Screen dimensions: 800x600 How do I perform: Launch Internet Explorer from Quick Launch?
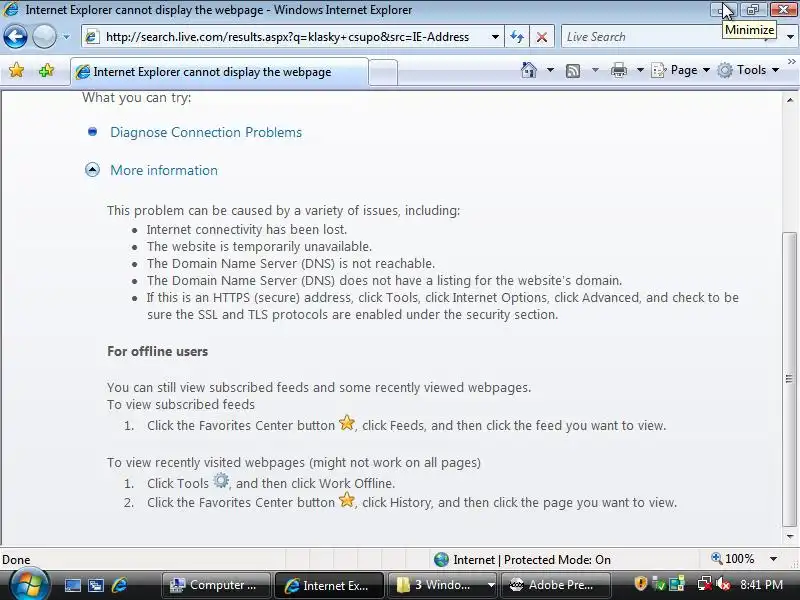(x=119, y=585)
